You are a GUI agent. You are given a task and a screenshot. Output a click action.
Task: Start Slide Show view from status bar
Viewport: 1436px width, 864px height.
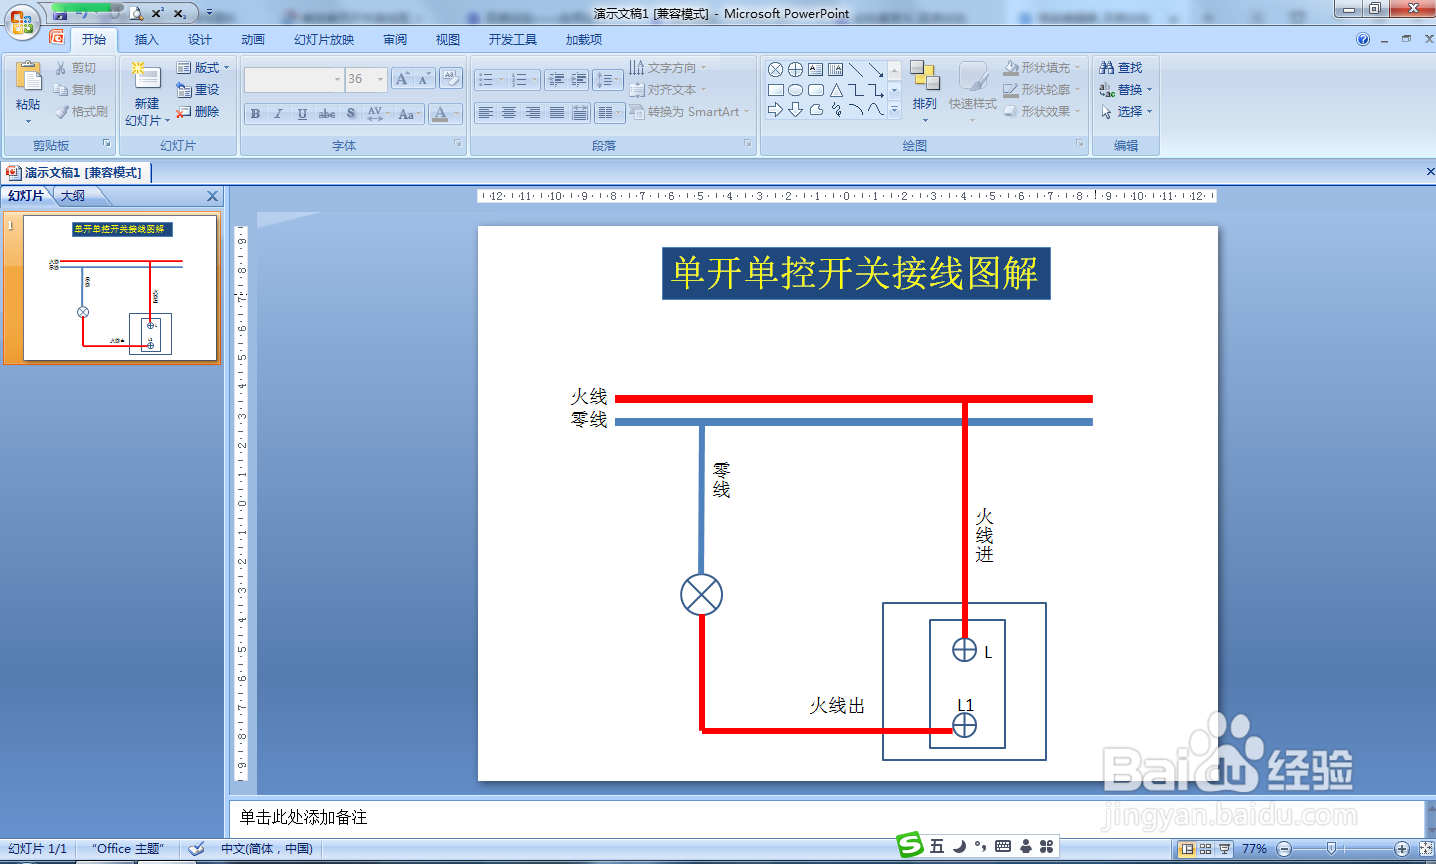pos(1225,849)
